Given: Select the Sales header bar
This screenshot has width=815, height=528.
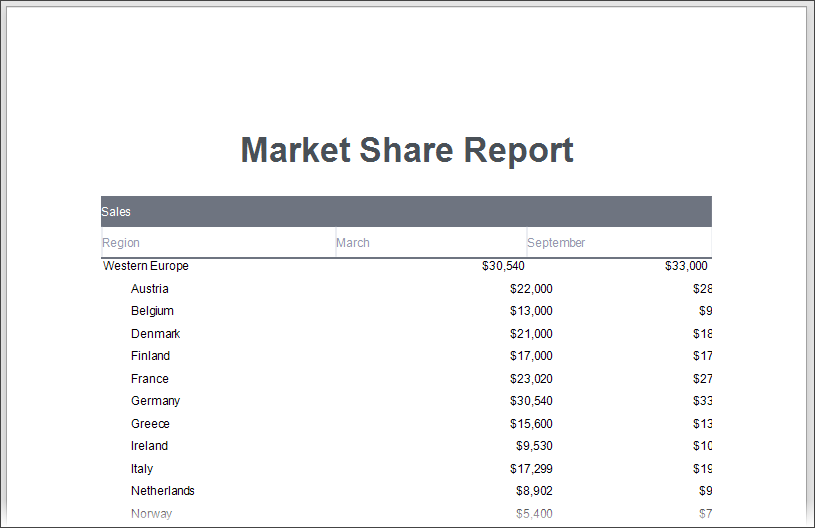Looking at the screenshot, I should pos(406,212).
